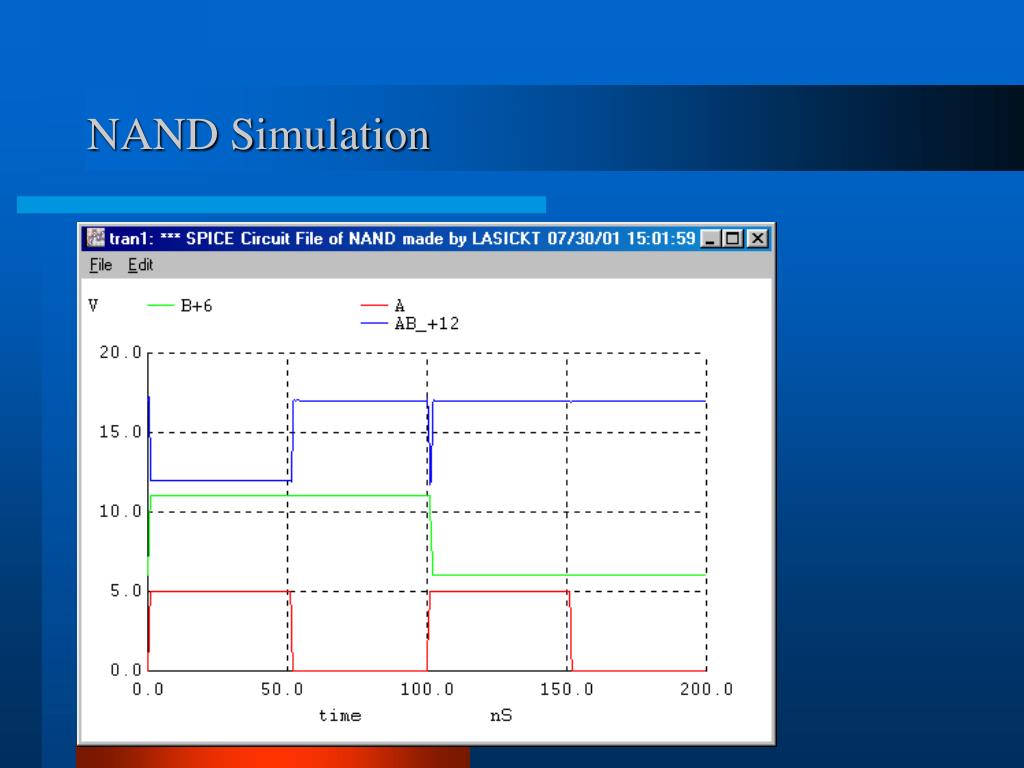Click the time axis label
This screenshot has height=768, width=1024.
(340, 716)
